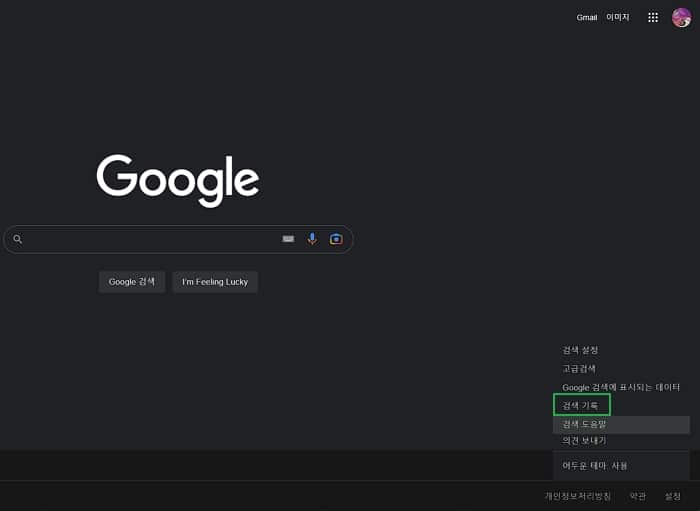Open 개인정보처리방침 footer link
Screen dimensions: 700x511
(578, 496)
